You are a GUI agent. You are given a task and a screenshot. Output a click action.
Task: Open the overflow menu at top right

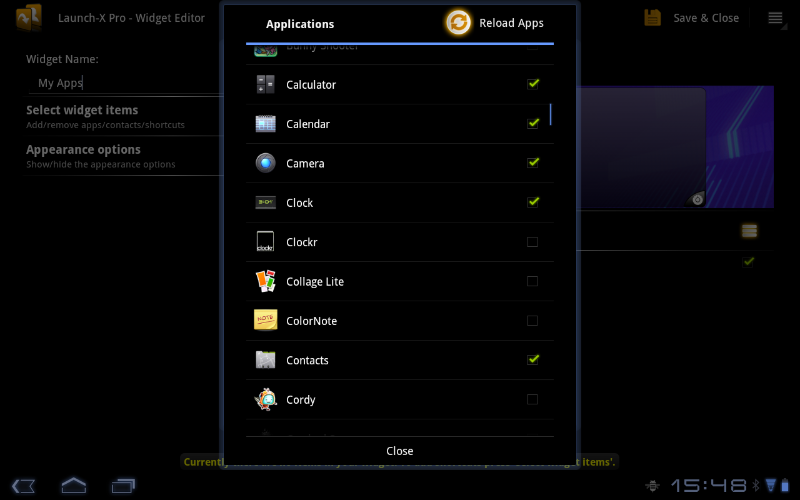pos(775,18)
